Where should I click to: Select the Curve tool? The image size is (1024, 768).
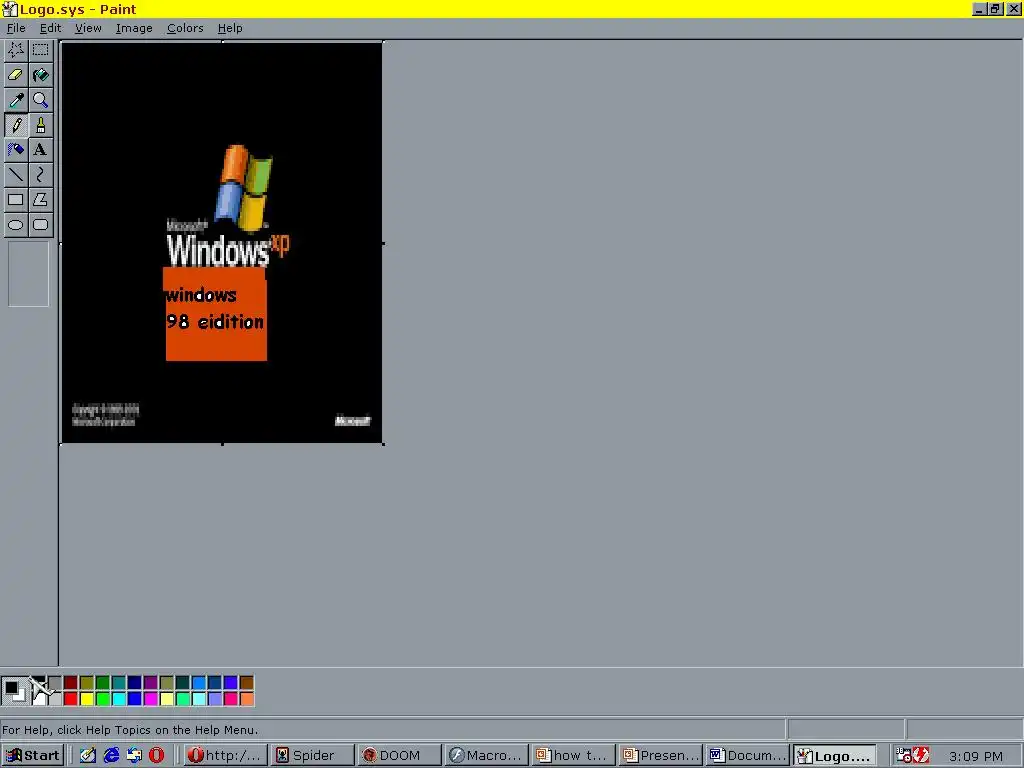(40, 174)
